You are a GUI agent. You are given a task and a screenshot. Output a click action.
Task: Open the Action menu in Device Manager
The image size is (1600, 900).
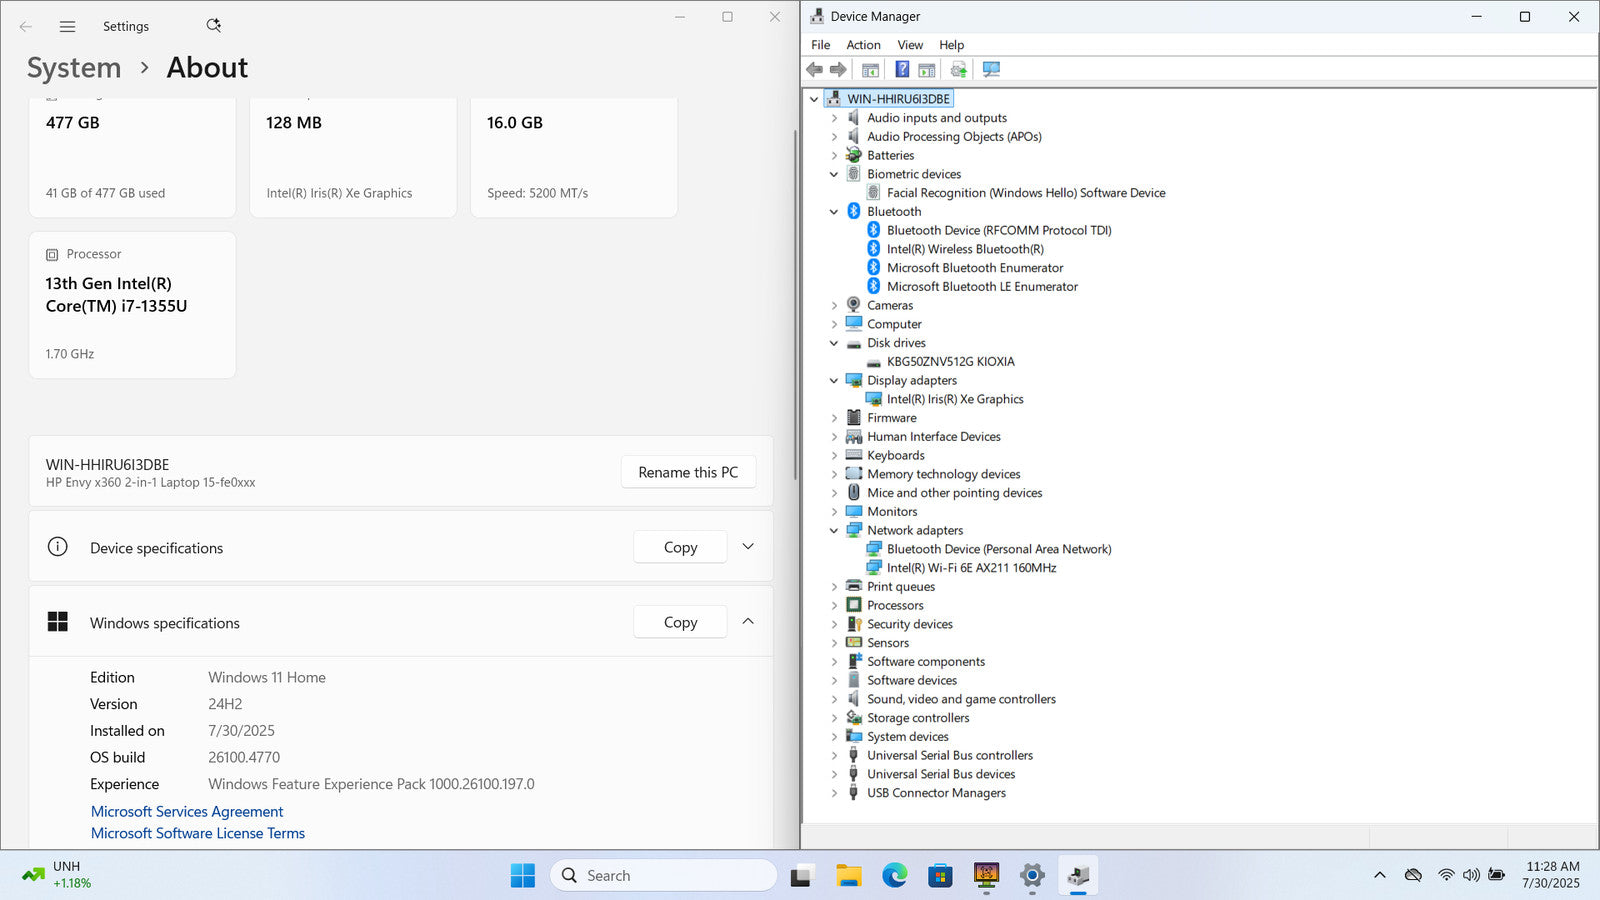click(863, 45)
